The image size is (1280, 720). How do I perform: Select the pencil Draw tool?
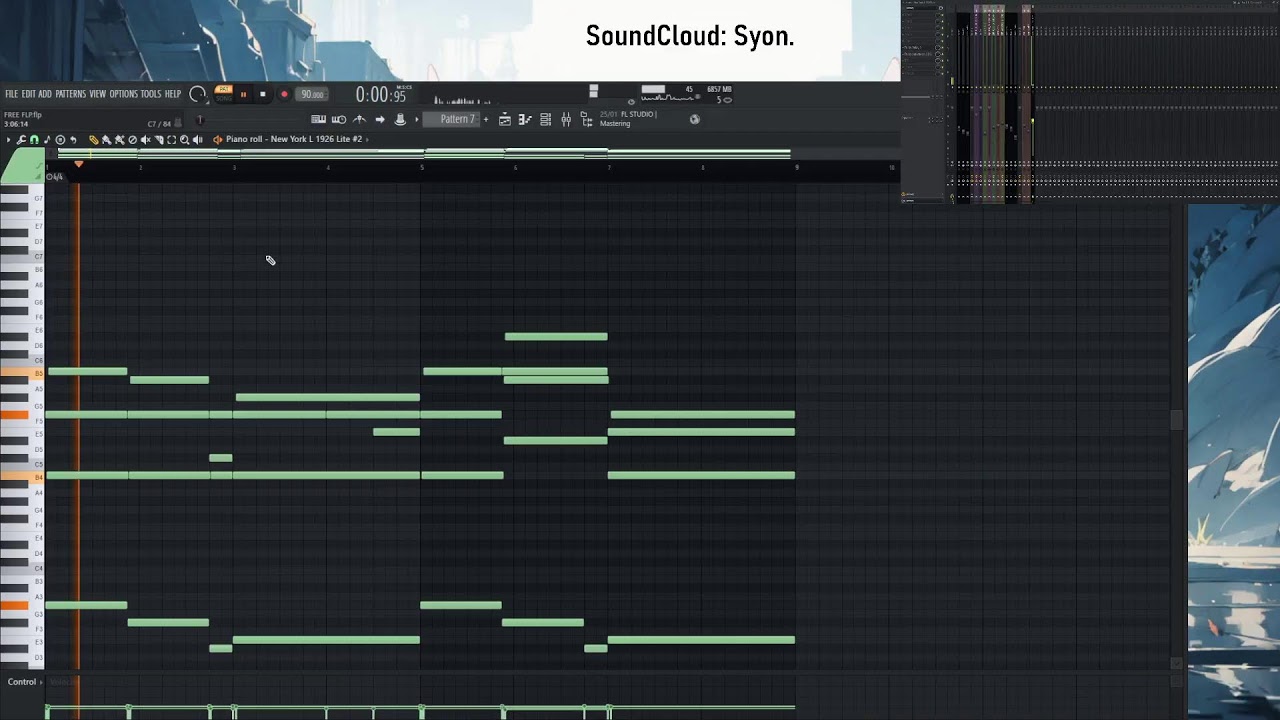tap(93, 139)
